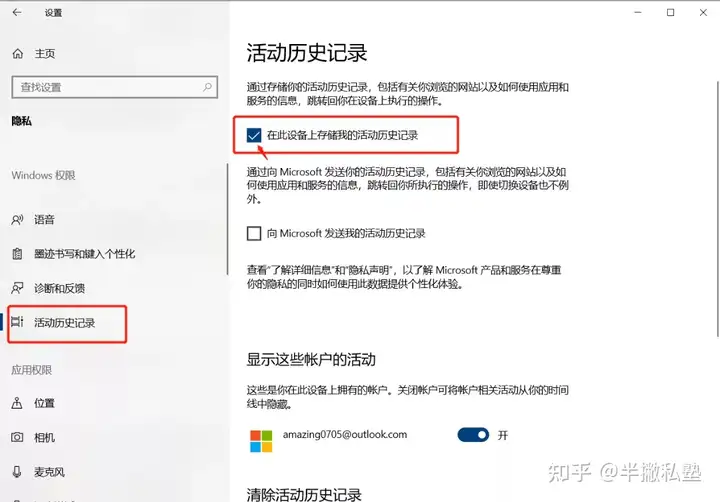Image resolution: width=720 pixels, height=502 pixels.
Task: Open the 麦克风 microphone icon
Action: [x=17, y=472]
